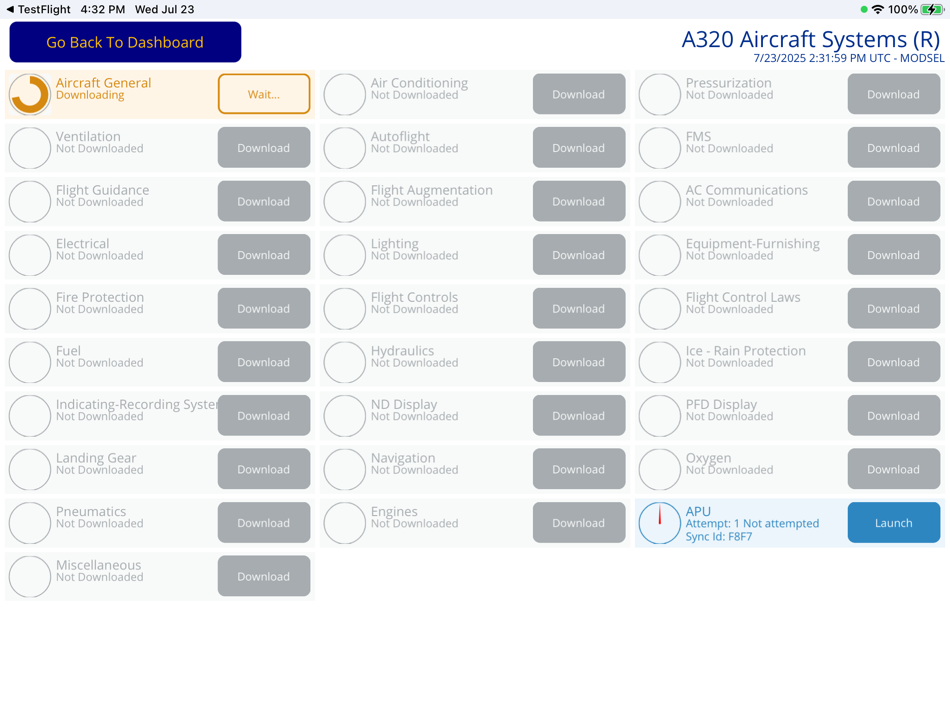950x713 pixels.
Task: Click the FMS status circle
Action: tap(660, 148)
